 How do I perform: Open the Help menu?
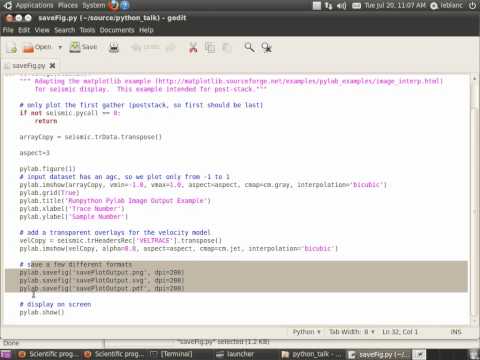146,30
